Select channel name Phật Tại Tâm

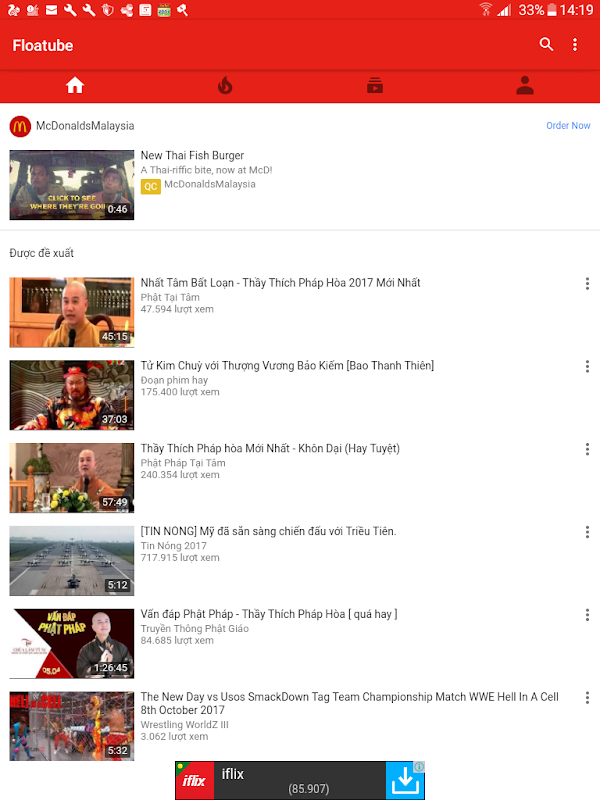coord(170,297)
